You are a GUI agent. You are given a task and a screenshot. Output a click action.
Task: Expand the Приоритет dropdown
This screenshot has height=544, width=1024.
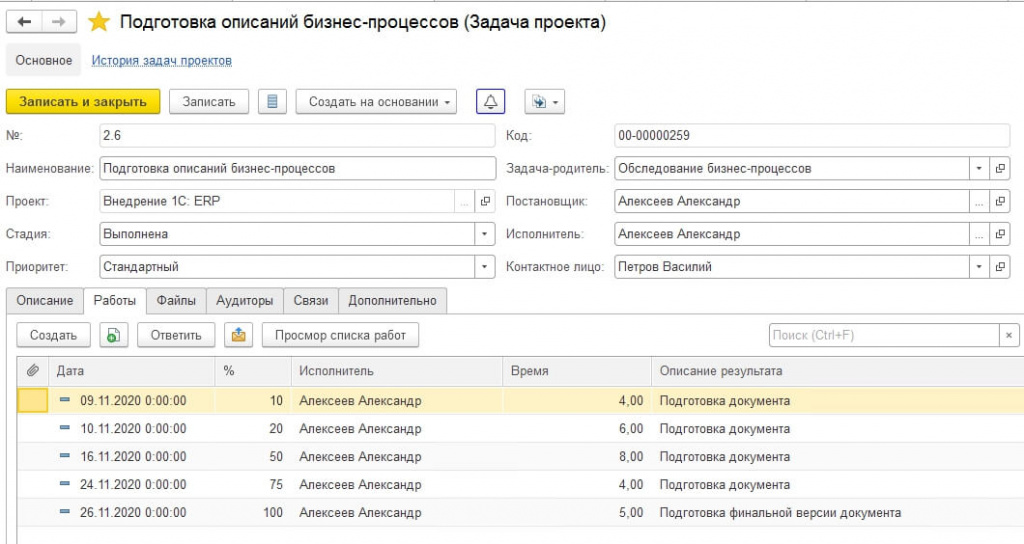click(485, 267)
